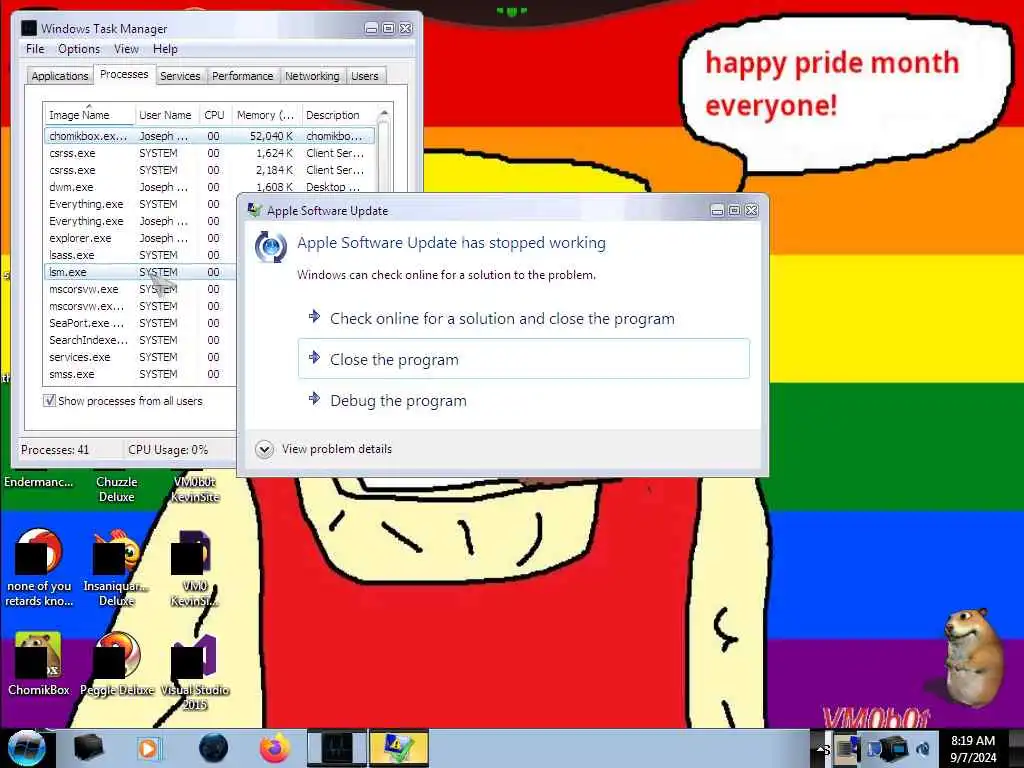Select the SeaPort.exe process row

(x=140, y=323)
